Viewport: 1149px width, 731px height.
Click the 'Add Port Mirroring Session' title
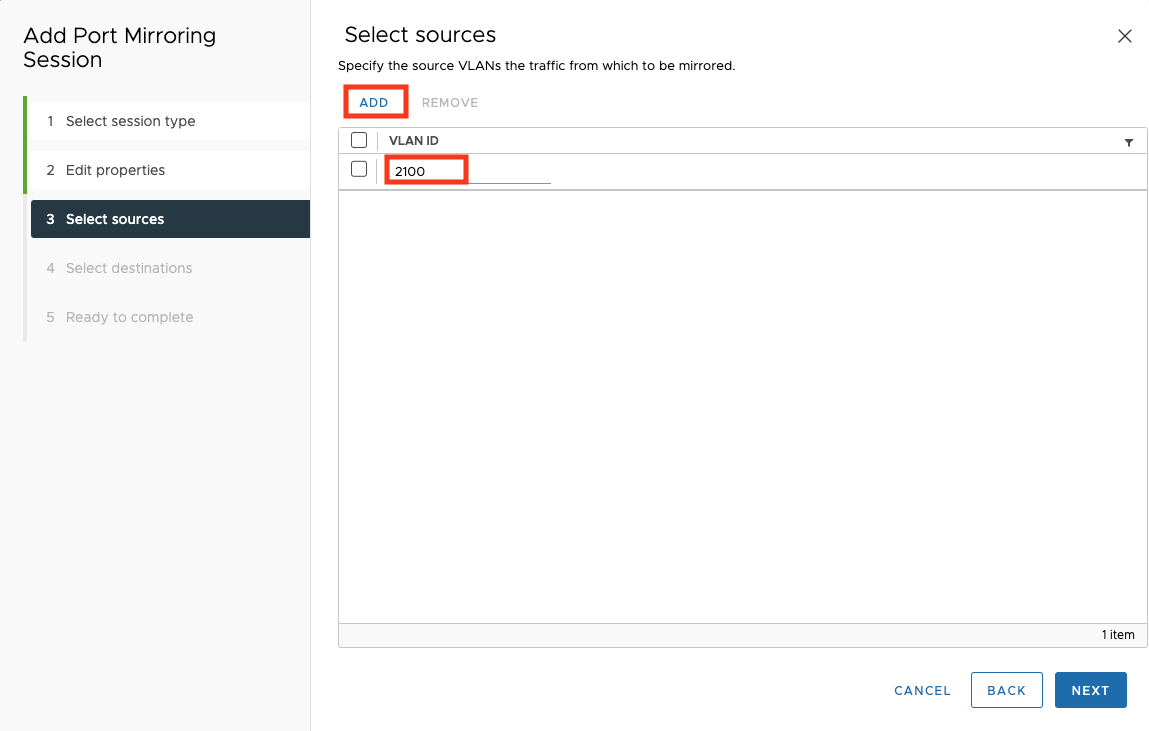click(119, 47)
